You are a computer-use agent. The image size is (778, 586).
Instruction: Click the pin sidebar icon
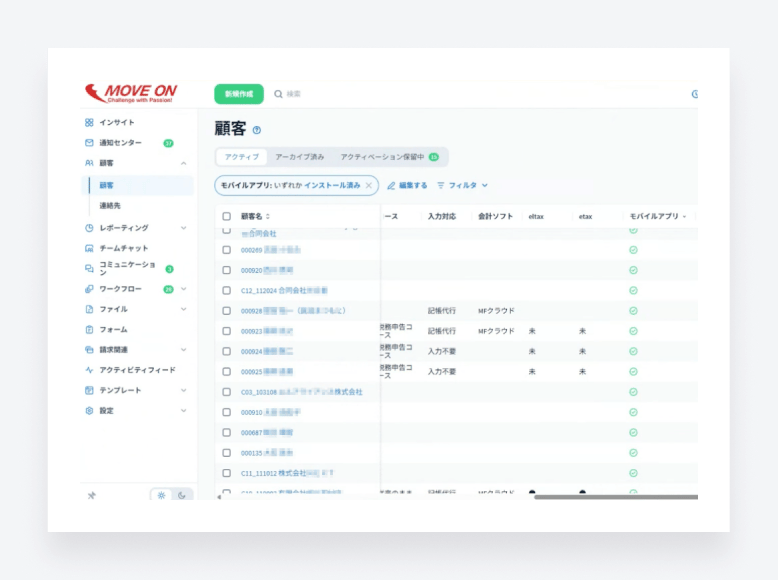coord(92,495)
